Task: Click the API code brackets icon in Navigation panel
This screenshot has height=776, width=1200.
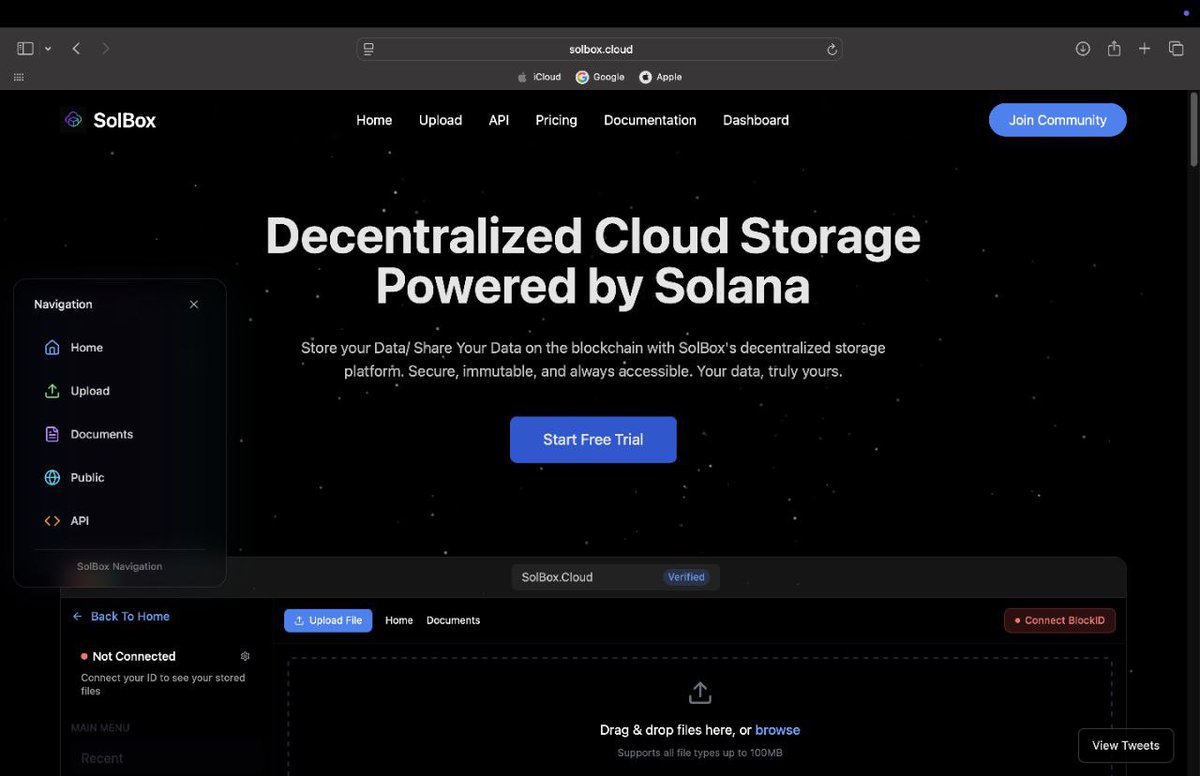Action: [x=52, y=521]
